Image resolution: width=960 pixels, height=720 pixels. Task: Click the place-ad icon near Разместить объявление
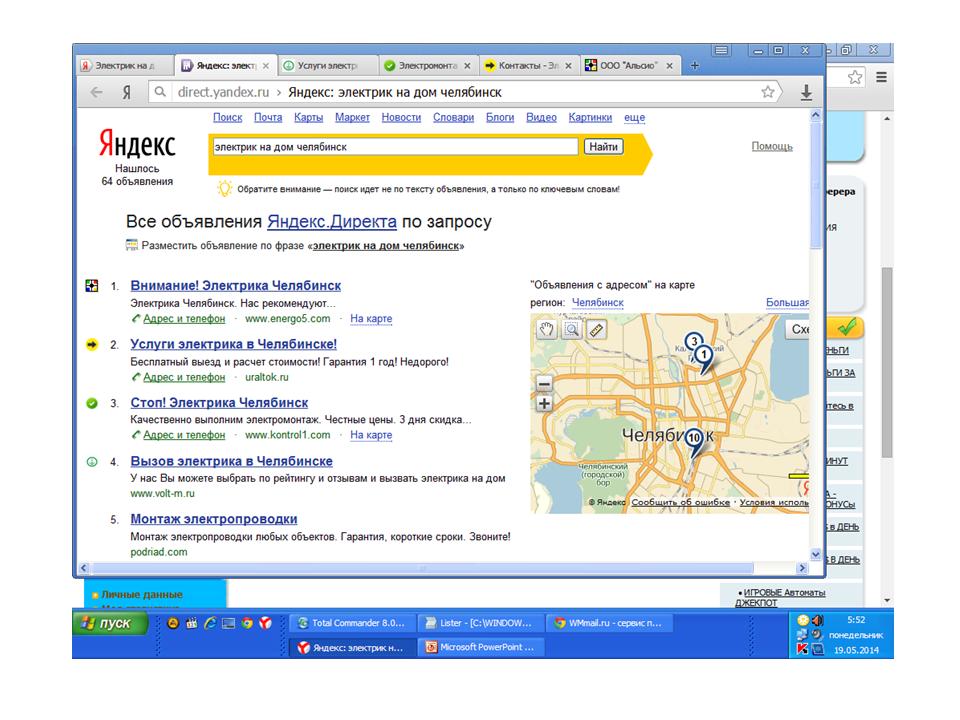tap(132, 246)
